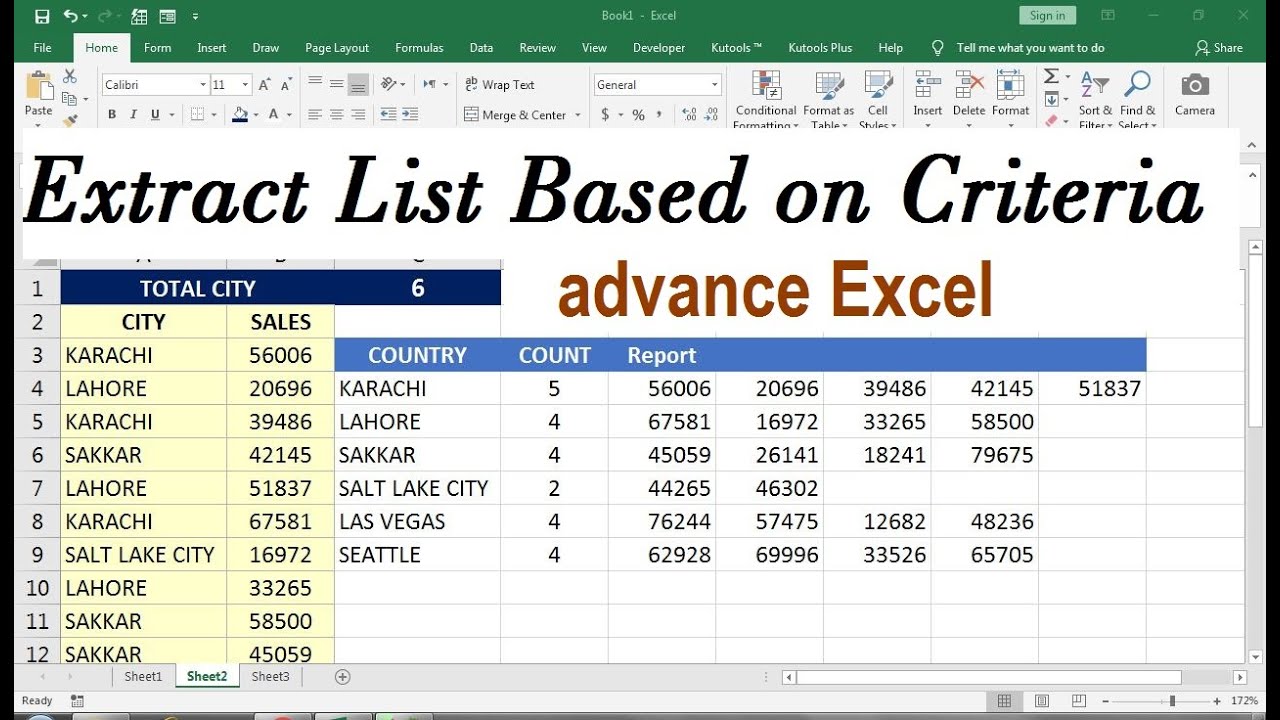This screenshot has width=1280, height=720.
Task: Apply percent style number format
Action: (x=638, y=115)
